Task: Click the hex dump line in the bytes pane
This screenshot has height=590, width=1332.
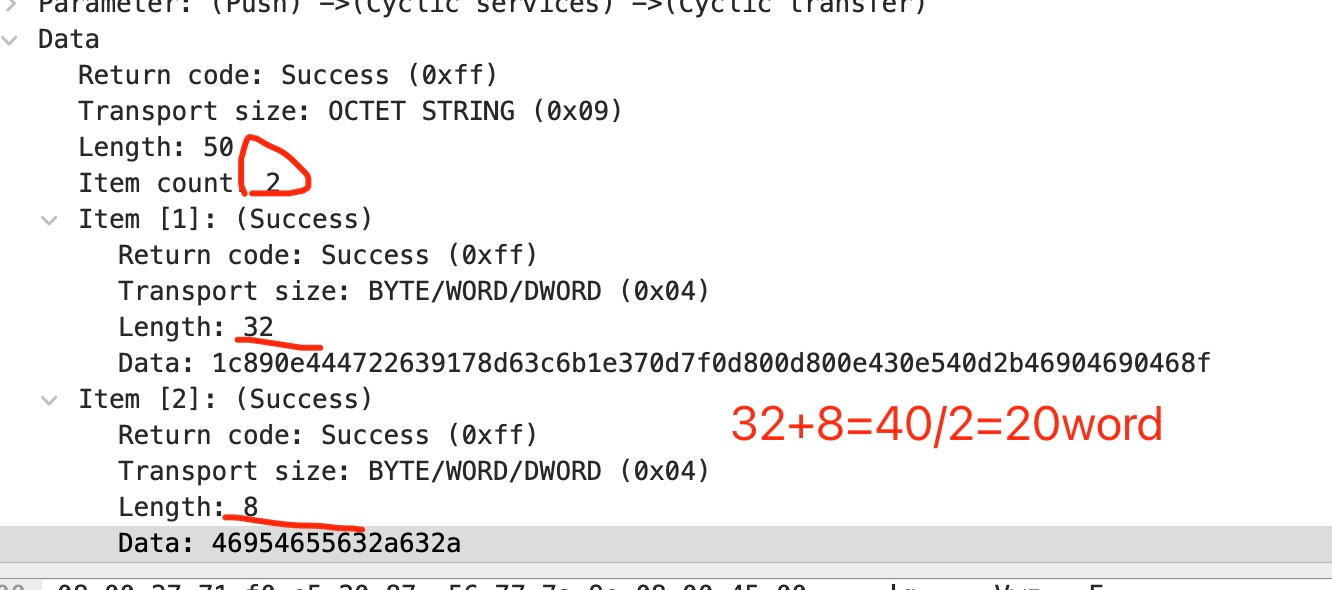Action: [430, 585]
